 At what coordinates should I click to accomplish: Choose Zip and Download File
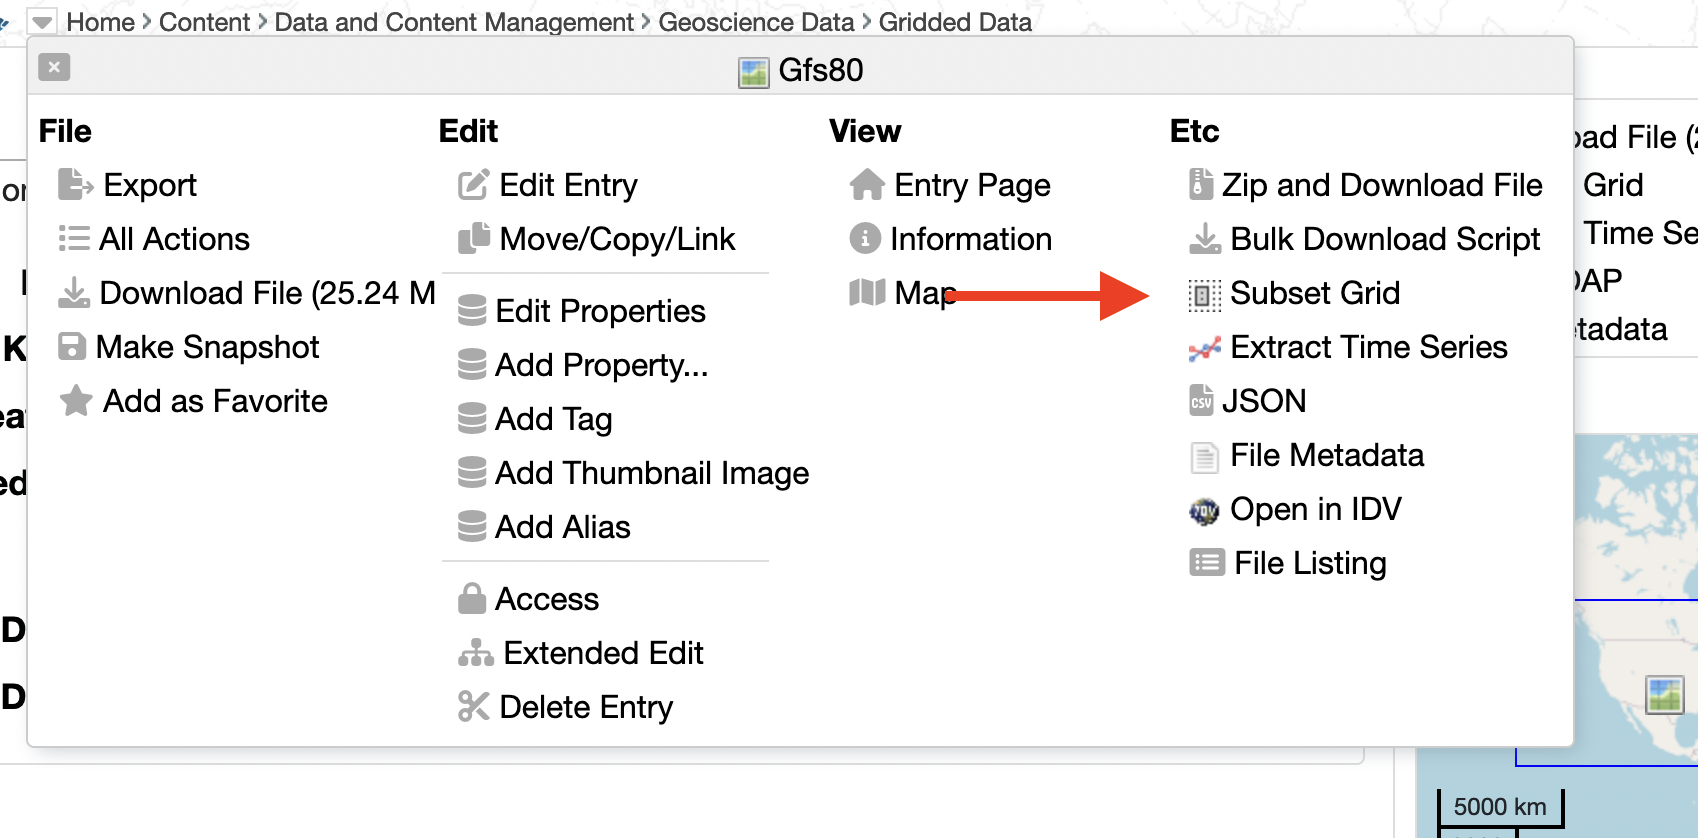tap(1381, 185)
